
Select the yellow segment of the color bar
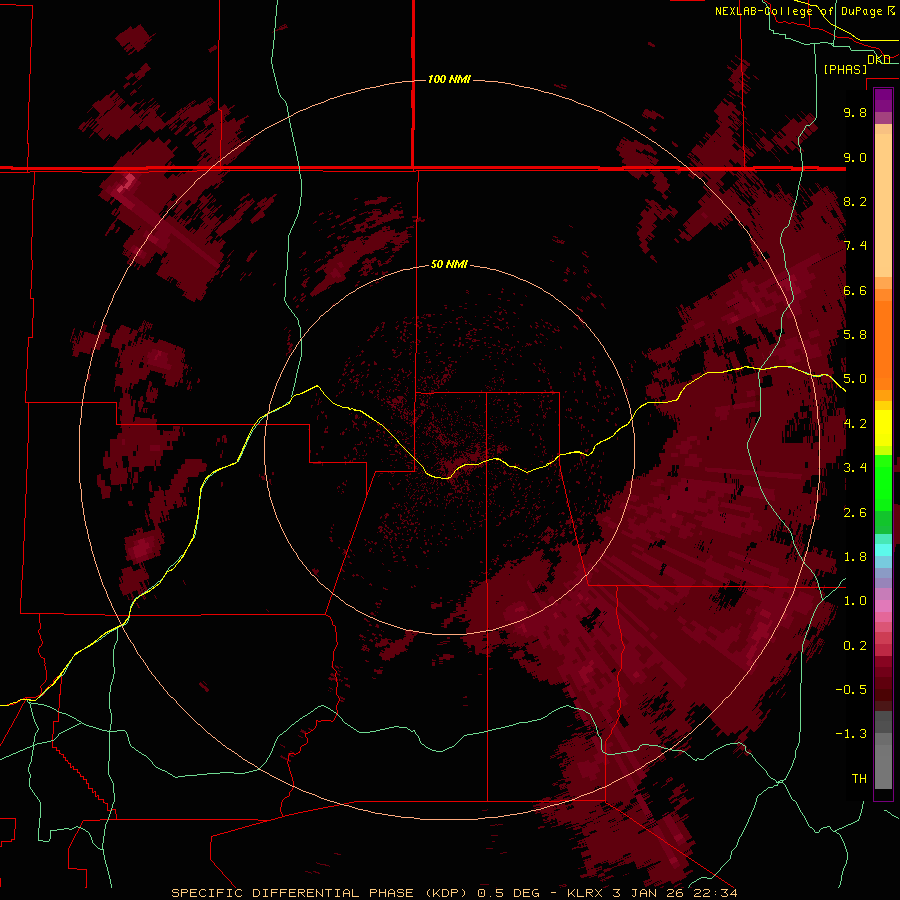click(x=883, y=428)
